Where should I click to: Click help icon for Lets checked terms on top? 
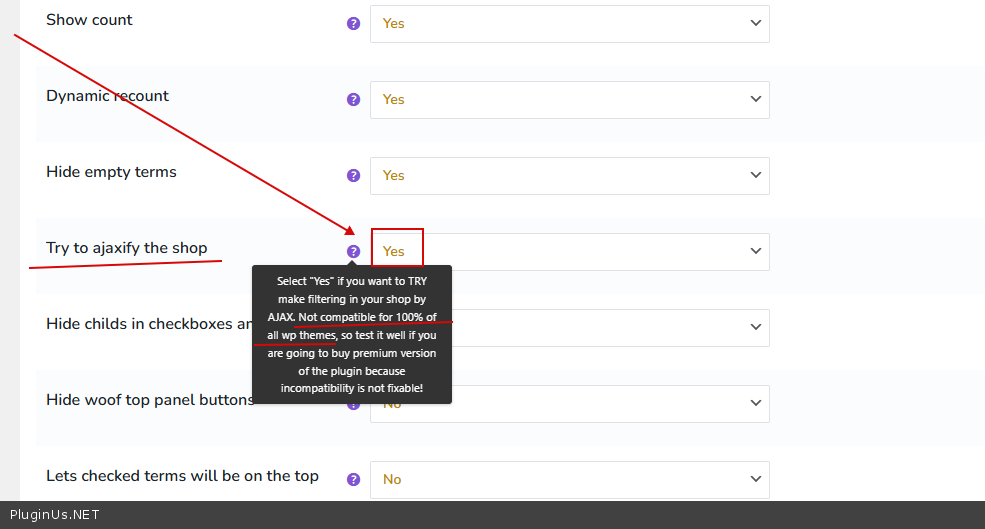click(x=353, y=480)
